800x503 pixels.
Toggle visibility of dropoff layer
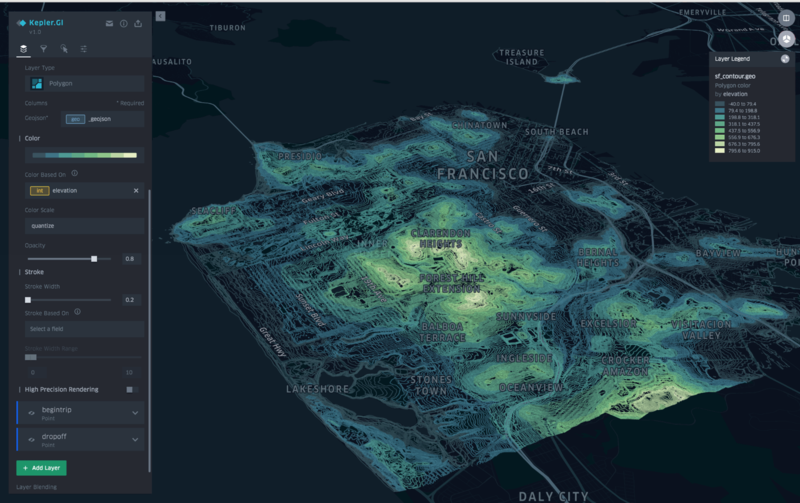pos(32,439)
